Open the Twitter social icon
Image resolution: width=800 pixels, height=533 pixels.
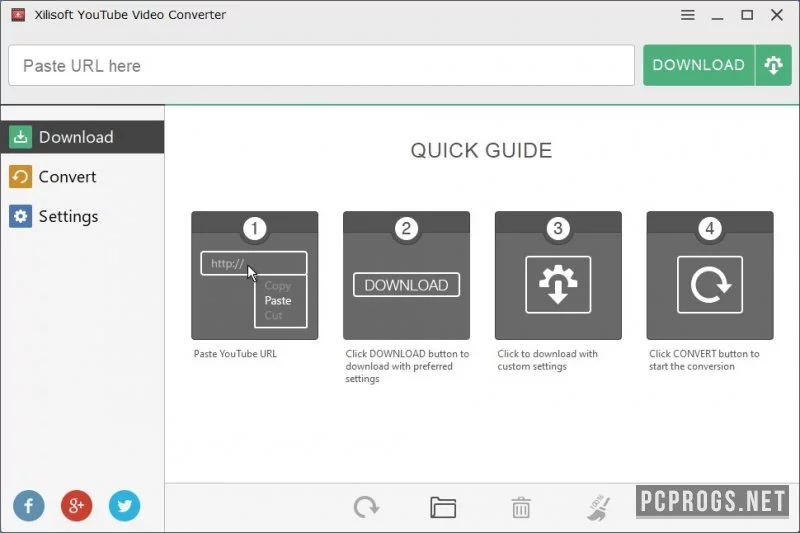click(124, 505)
